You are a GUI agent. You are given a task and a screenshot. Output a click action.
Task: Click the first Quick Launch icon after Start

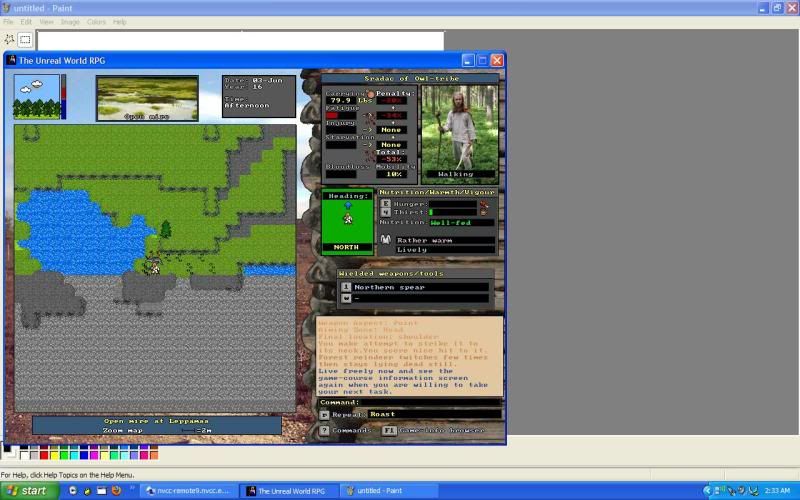[x=72, y=490]
